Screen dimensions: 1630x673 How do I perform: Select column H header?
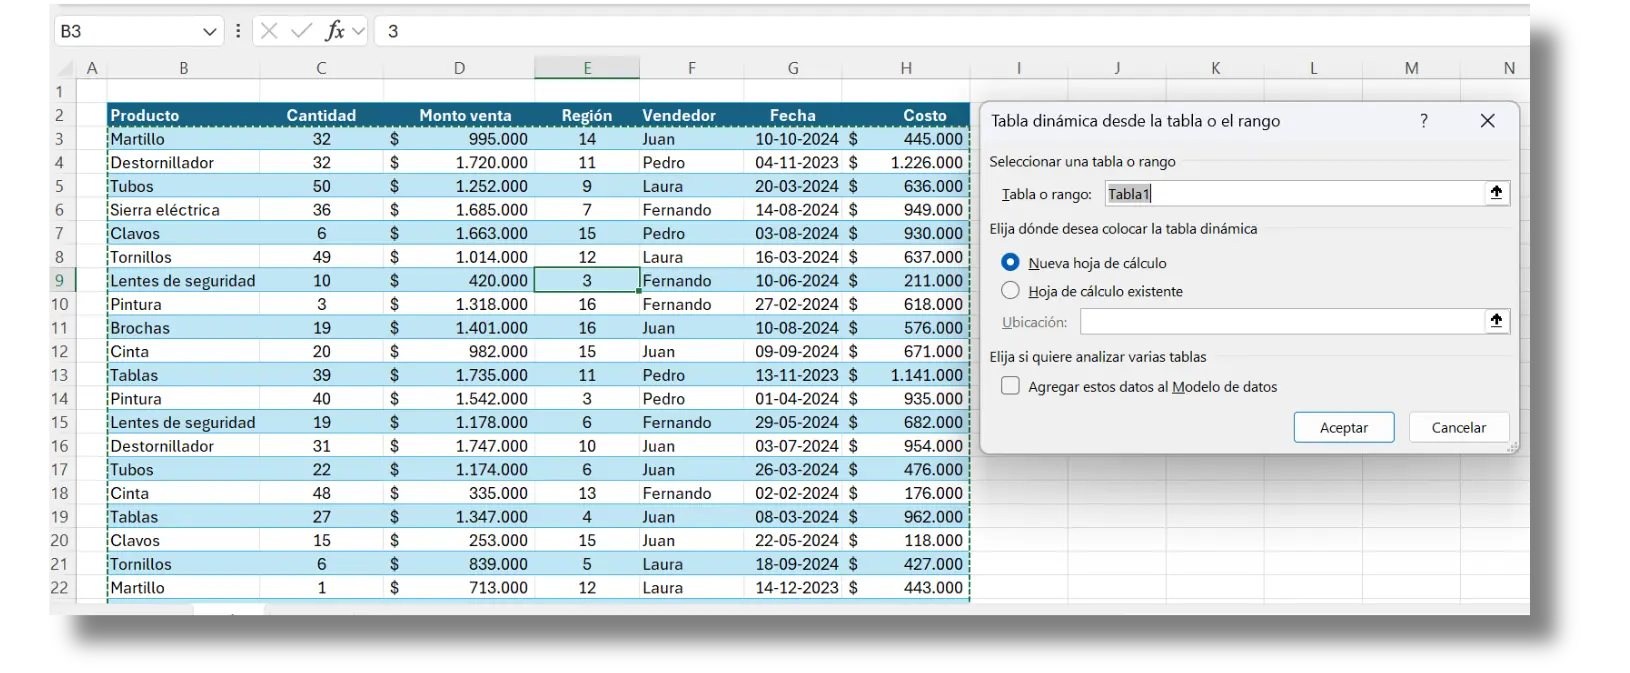906,68
